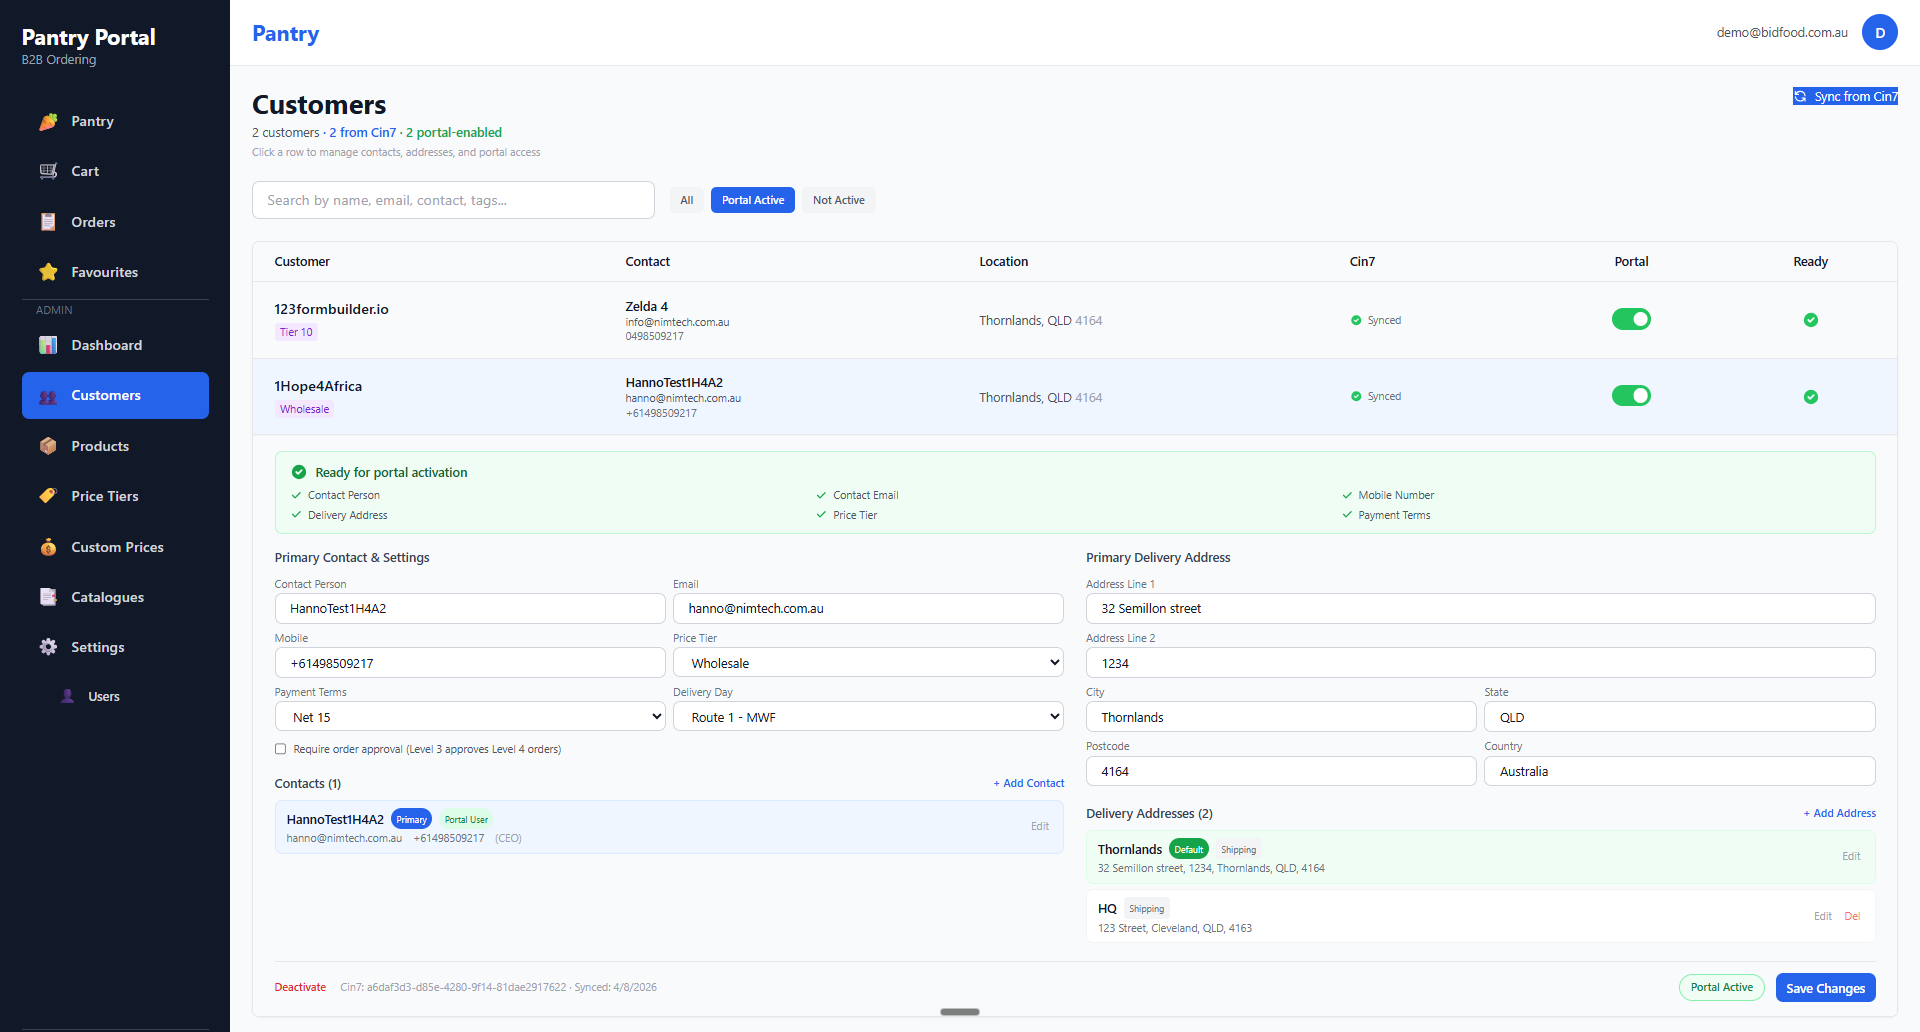
Task: Click the Add Contact link
Action: click(1028, 783)
